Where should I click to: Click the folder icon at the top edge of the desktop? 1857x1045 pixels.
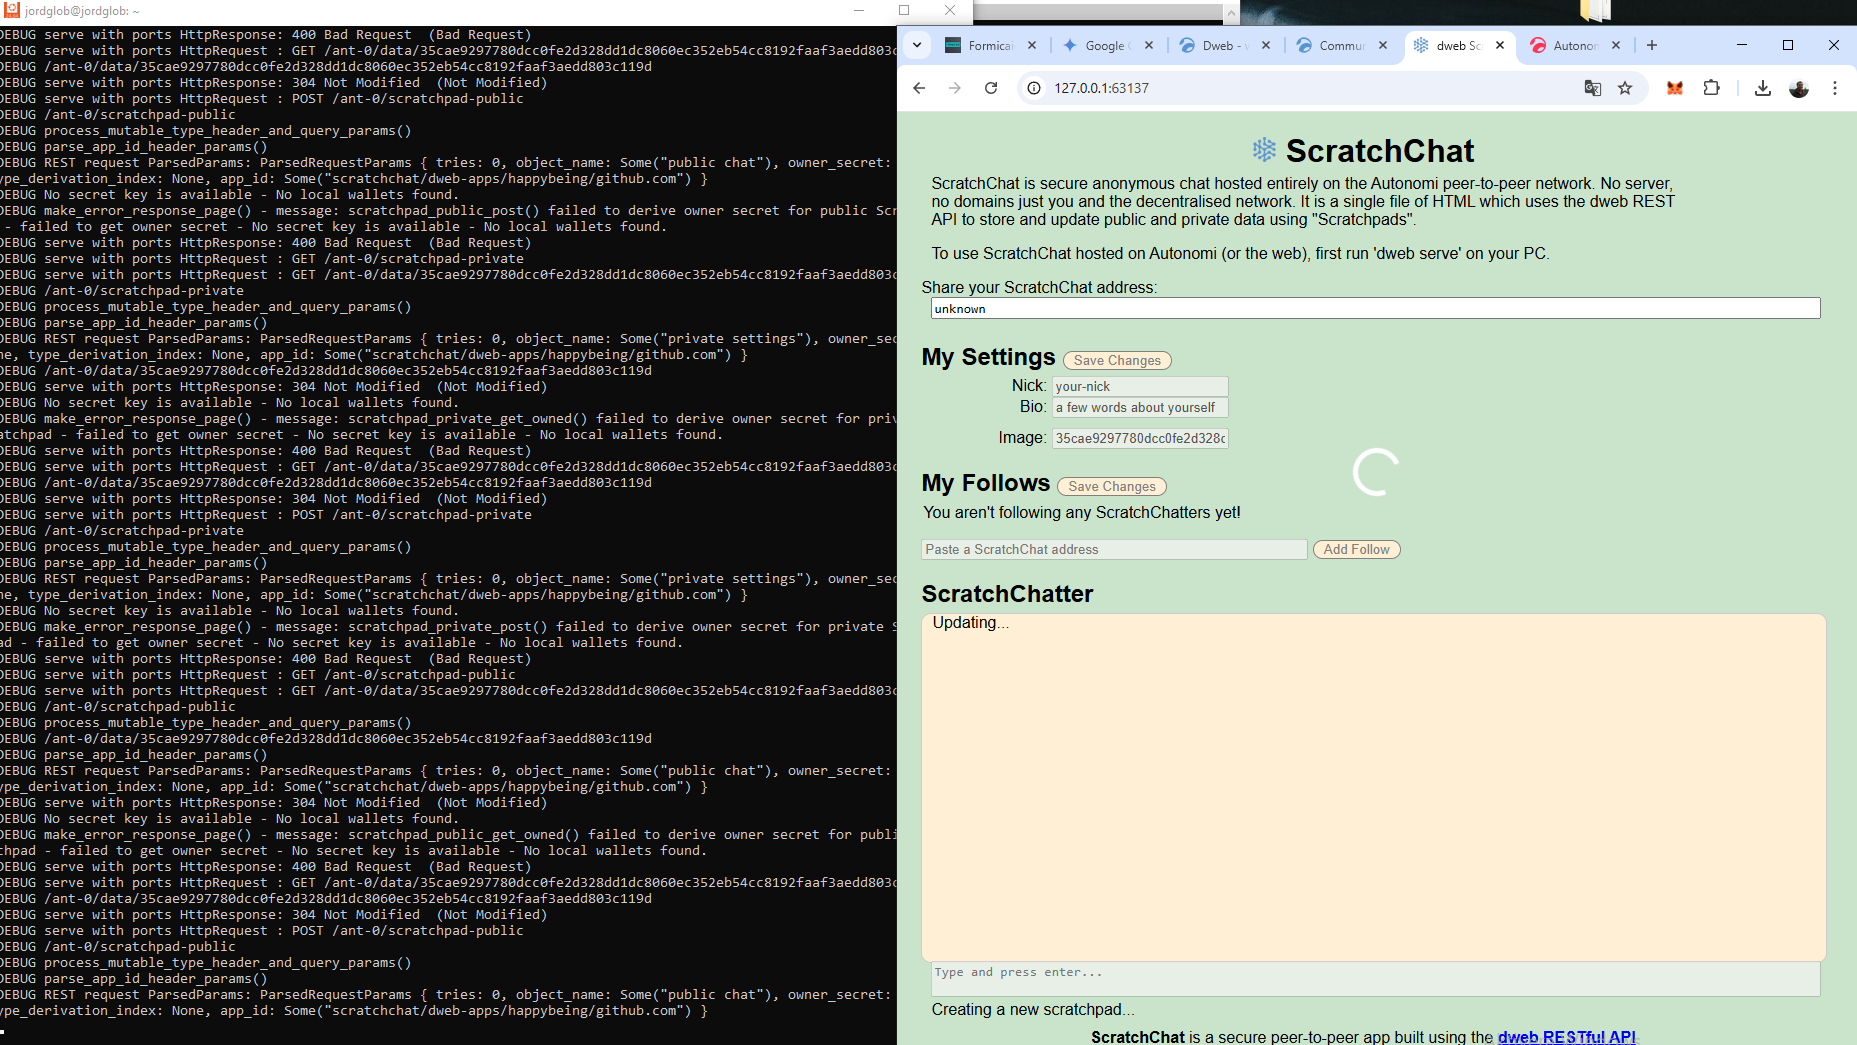1595,10
